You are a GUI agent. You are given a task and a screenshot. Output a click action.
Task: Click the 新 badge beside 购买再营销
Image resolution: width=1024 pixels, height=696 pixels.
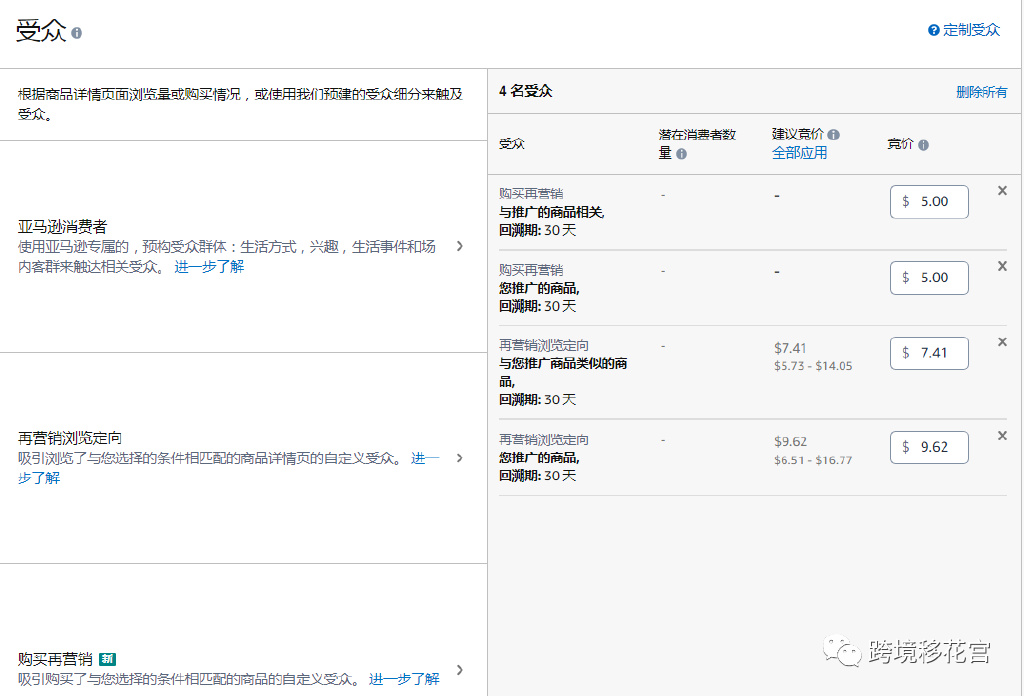[107, 659]
